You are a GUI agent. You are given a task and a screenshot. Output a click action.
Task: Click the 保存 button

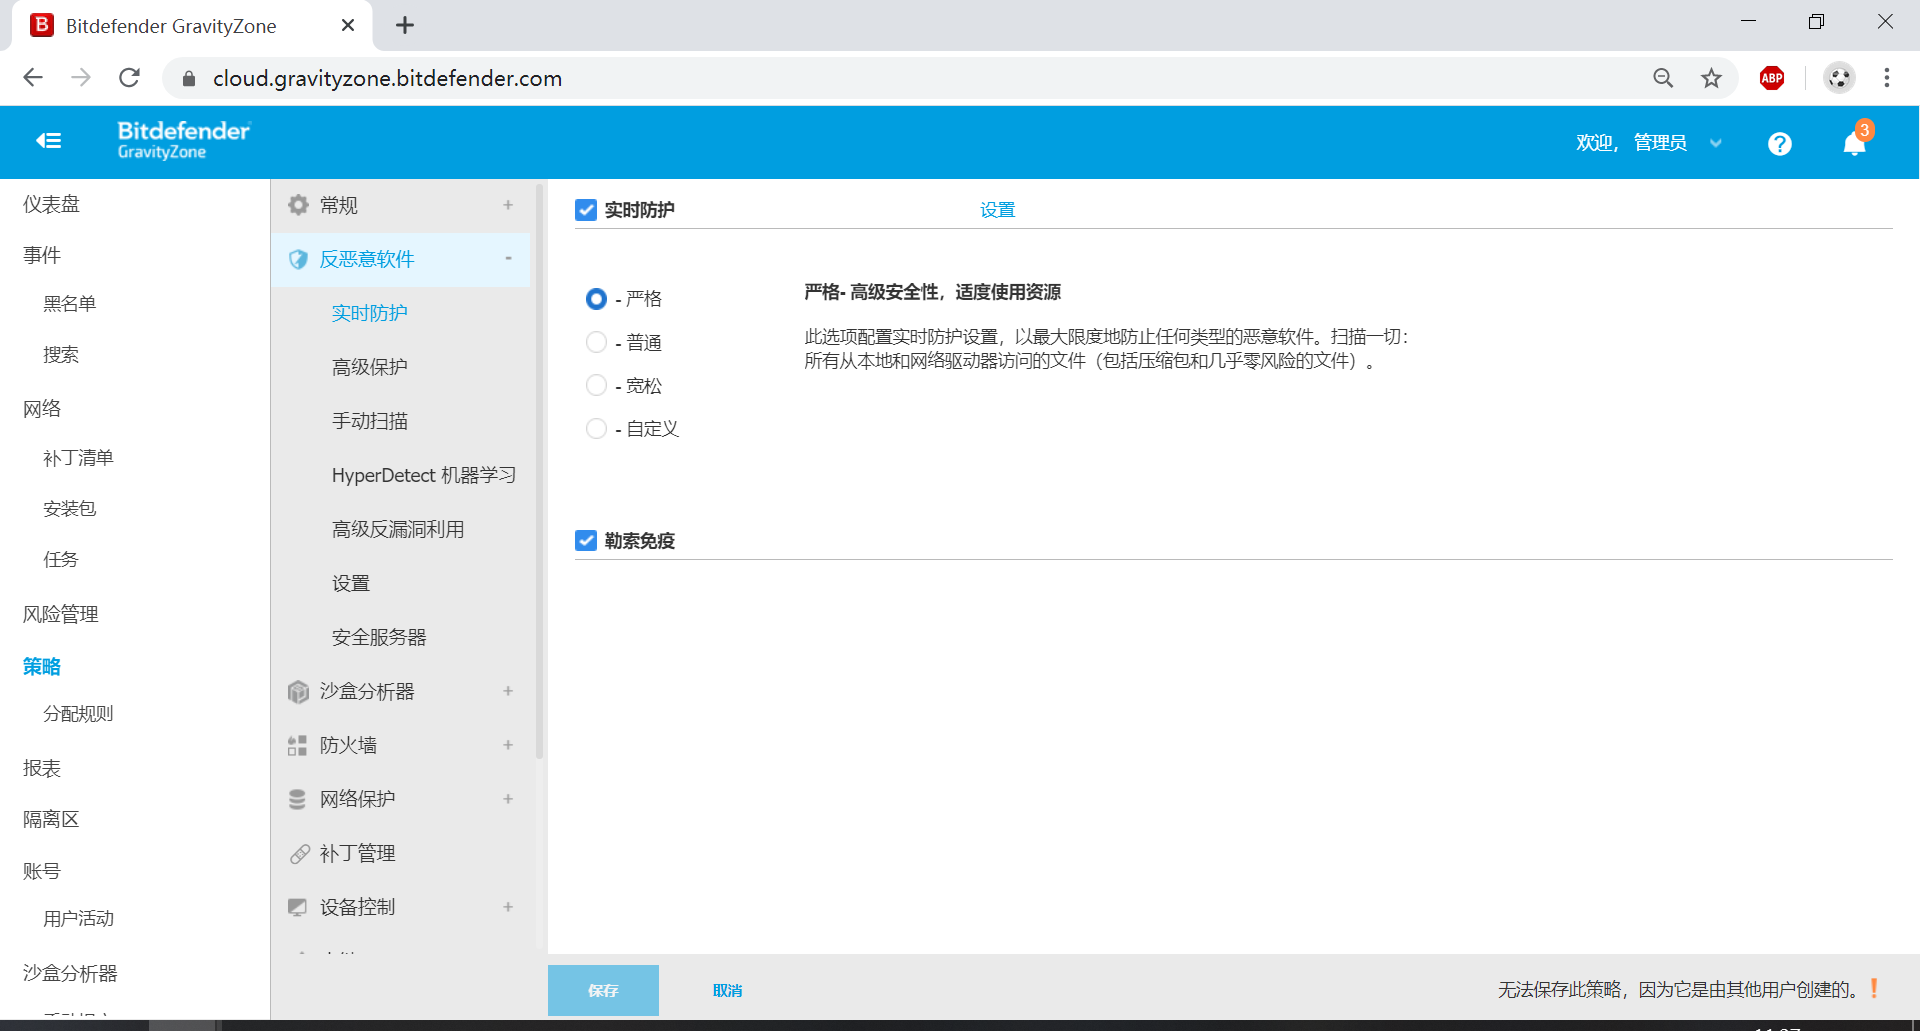(x=603, y=990)
